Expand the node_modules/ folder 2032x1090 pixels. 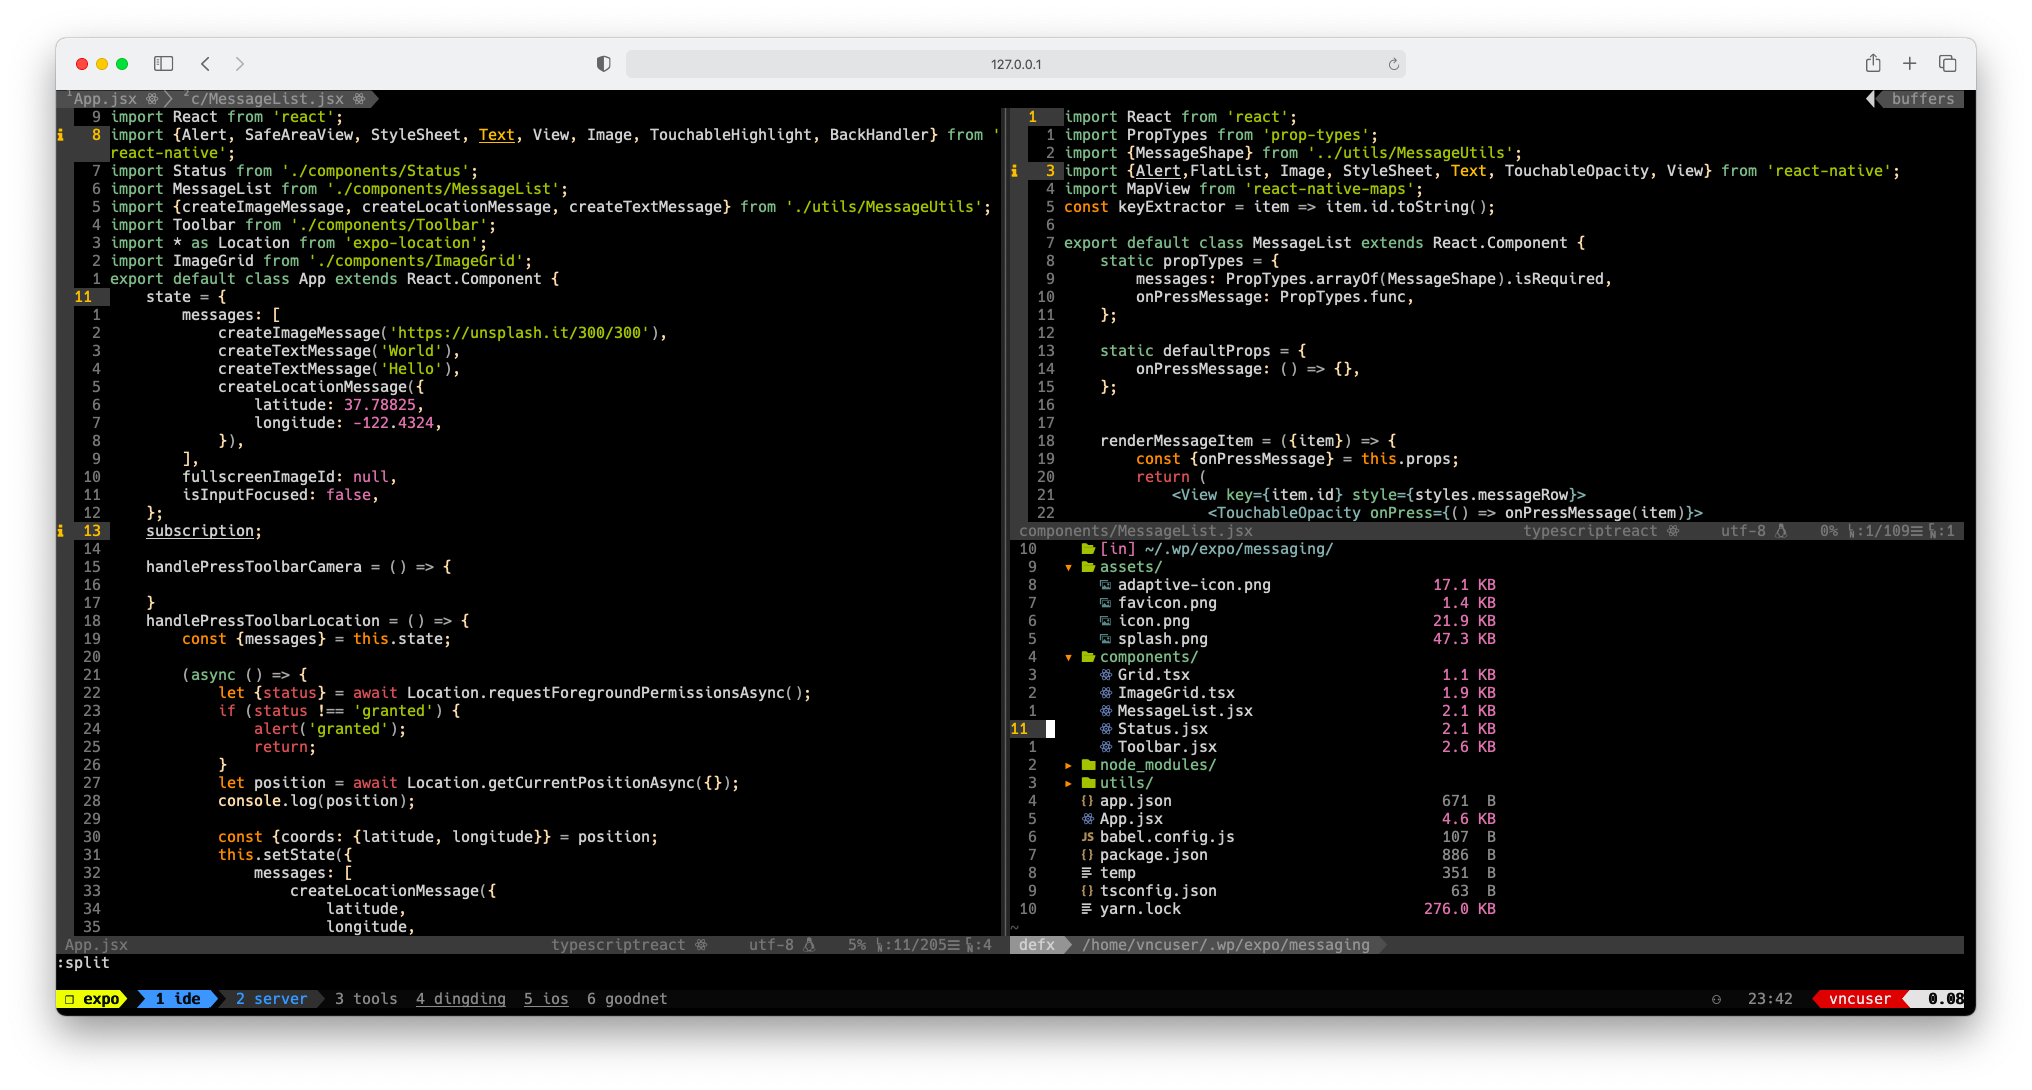click(x=1069, y=765)
